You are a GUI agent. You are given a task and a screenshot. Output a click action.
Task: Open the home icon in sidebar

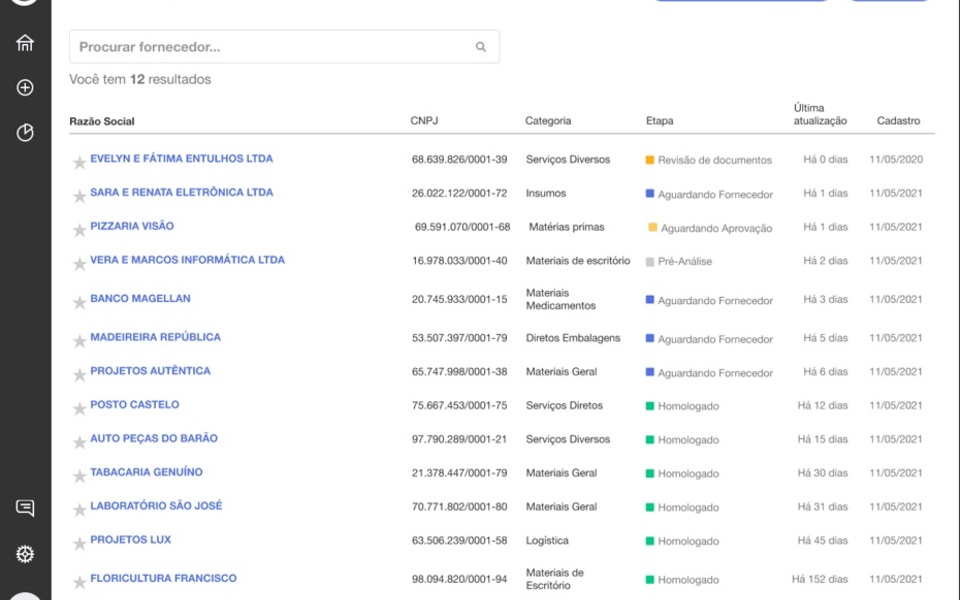25,42
